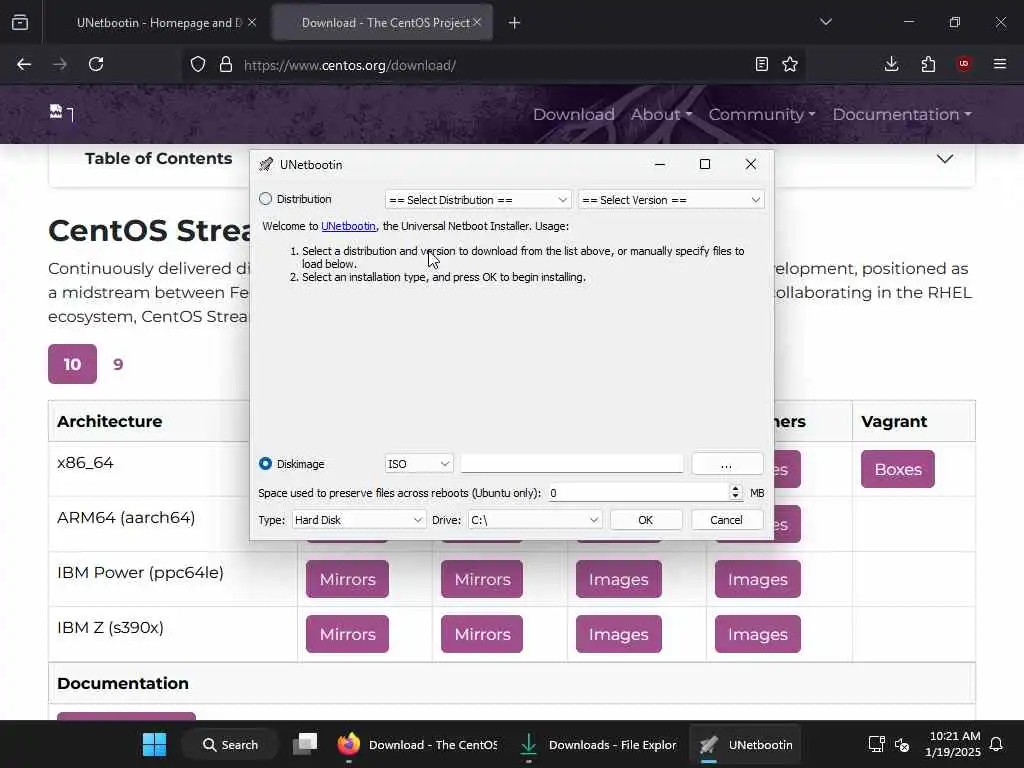Open the Type Hard Disk dropdown
Image resolution: width=1024 pixels, height=768 pixels.
coord(359,520)
